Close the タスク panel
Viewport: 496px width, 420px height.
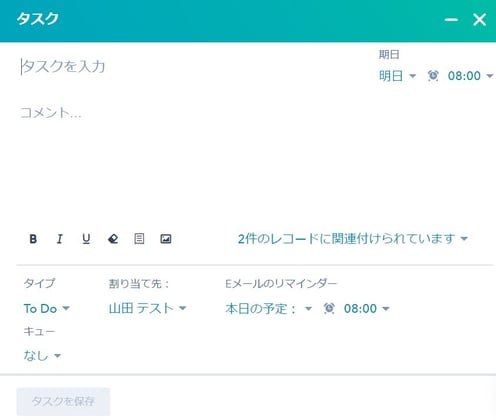479,20
